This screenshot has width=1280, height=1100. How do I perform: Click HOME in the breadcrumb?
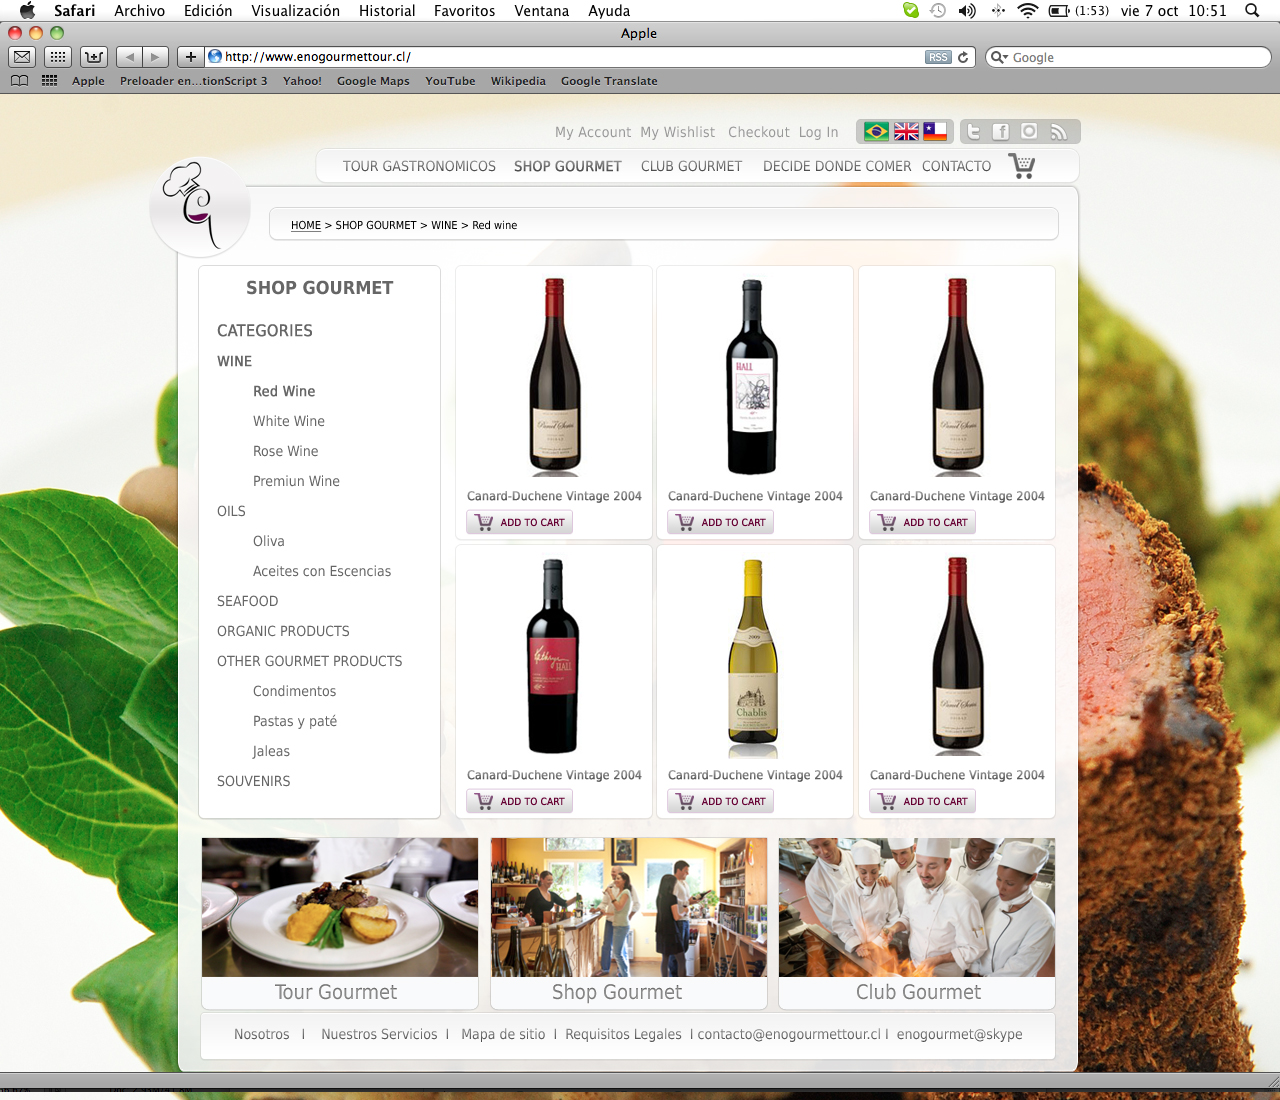(306, 225)
